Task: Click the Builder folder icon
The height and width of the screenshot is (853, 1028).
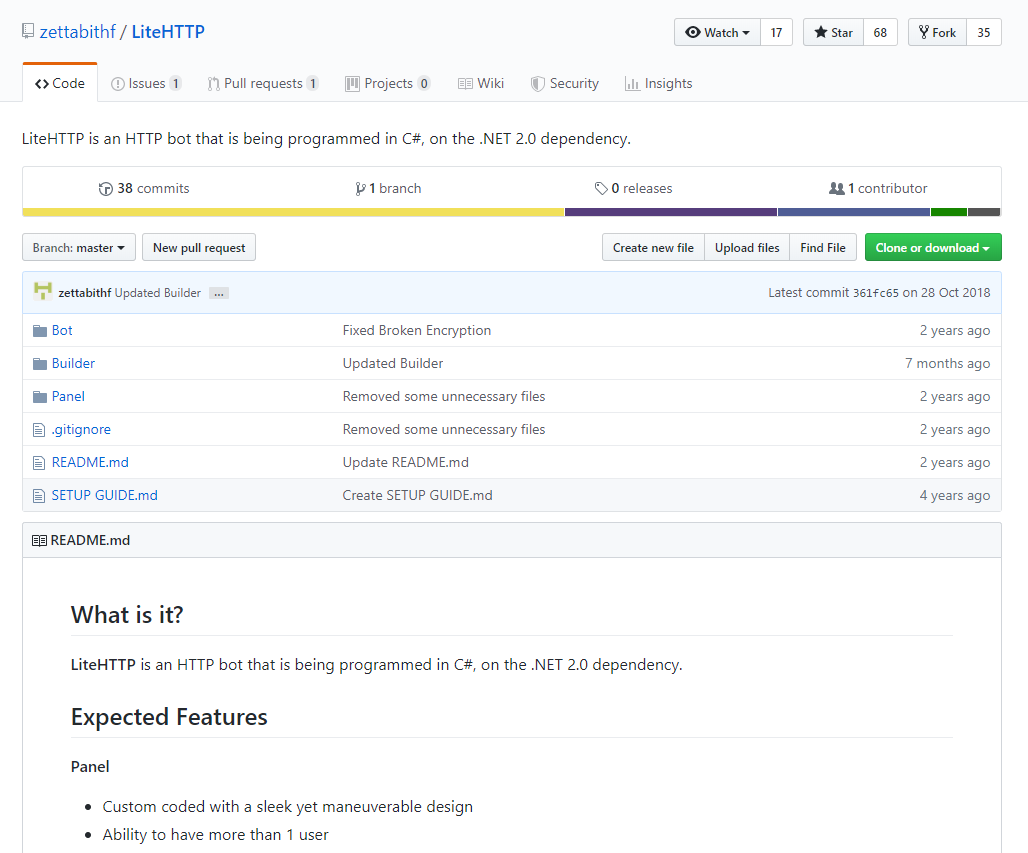Action: pyautogui.click(x=40, y=363)
